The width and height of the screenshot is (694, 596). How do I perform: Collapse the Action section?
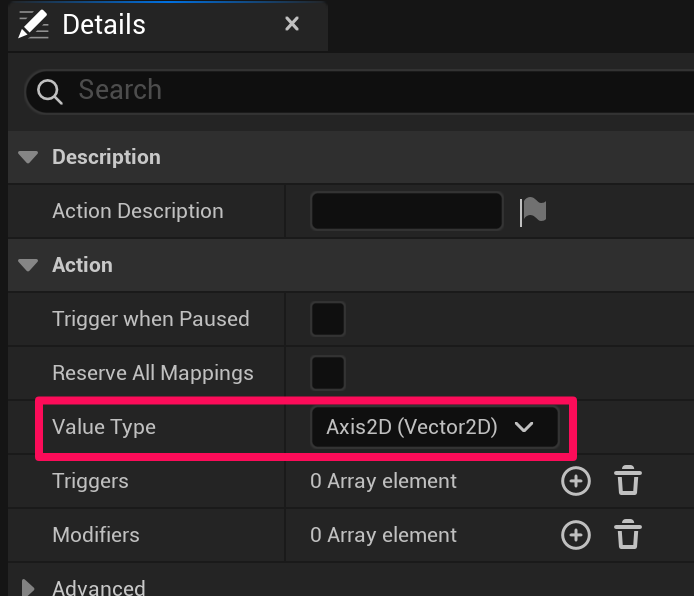pos(29,265)
